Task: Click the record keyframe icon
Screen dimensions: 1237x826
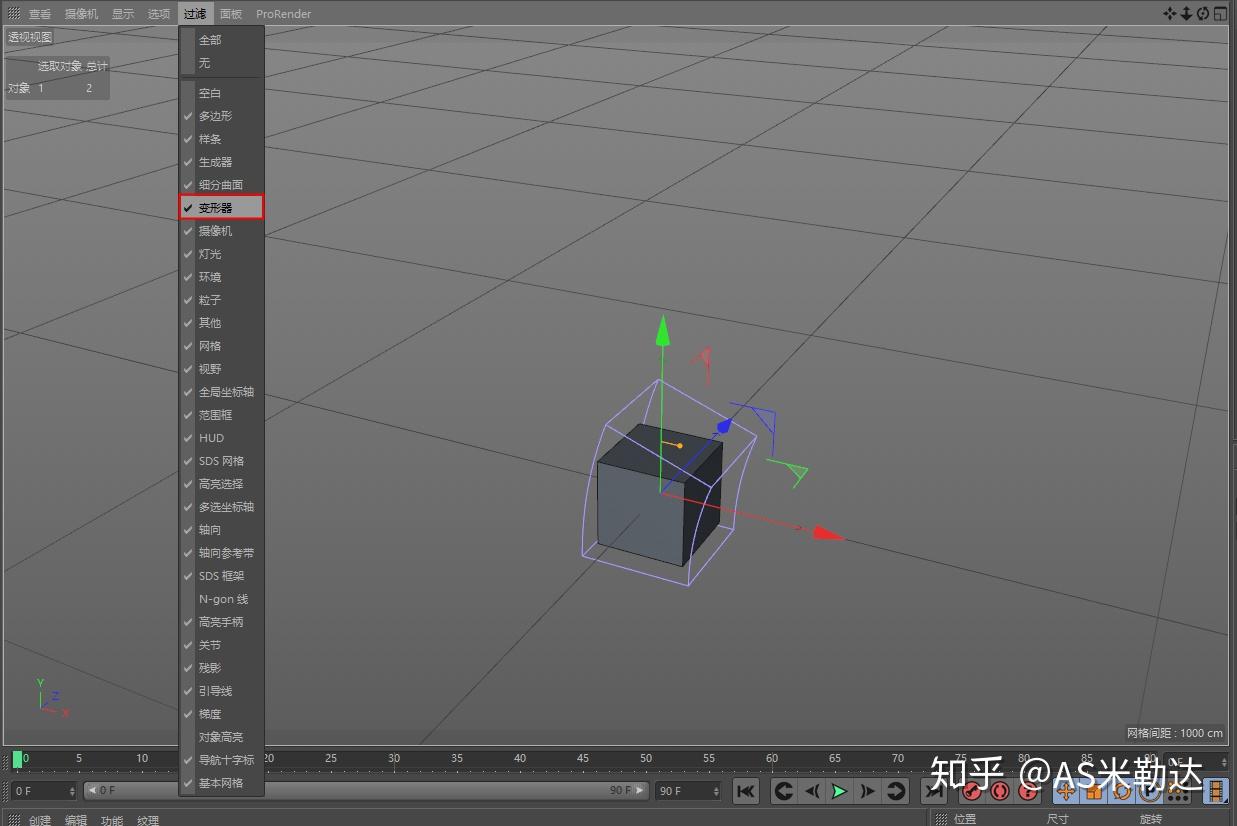Action: (971, 791)
